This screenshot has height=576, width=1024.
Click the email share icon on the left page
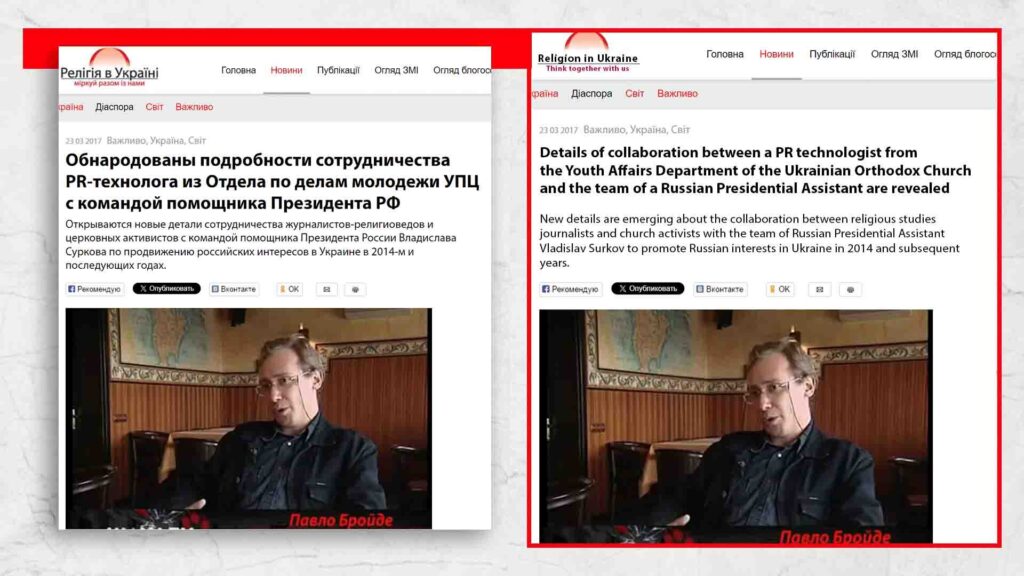point(327,289)
